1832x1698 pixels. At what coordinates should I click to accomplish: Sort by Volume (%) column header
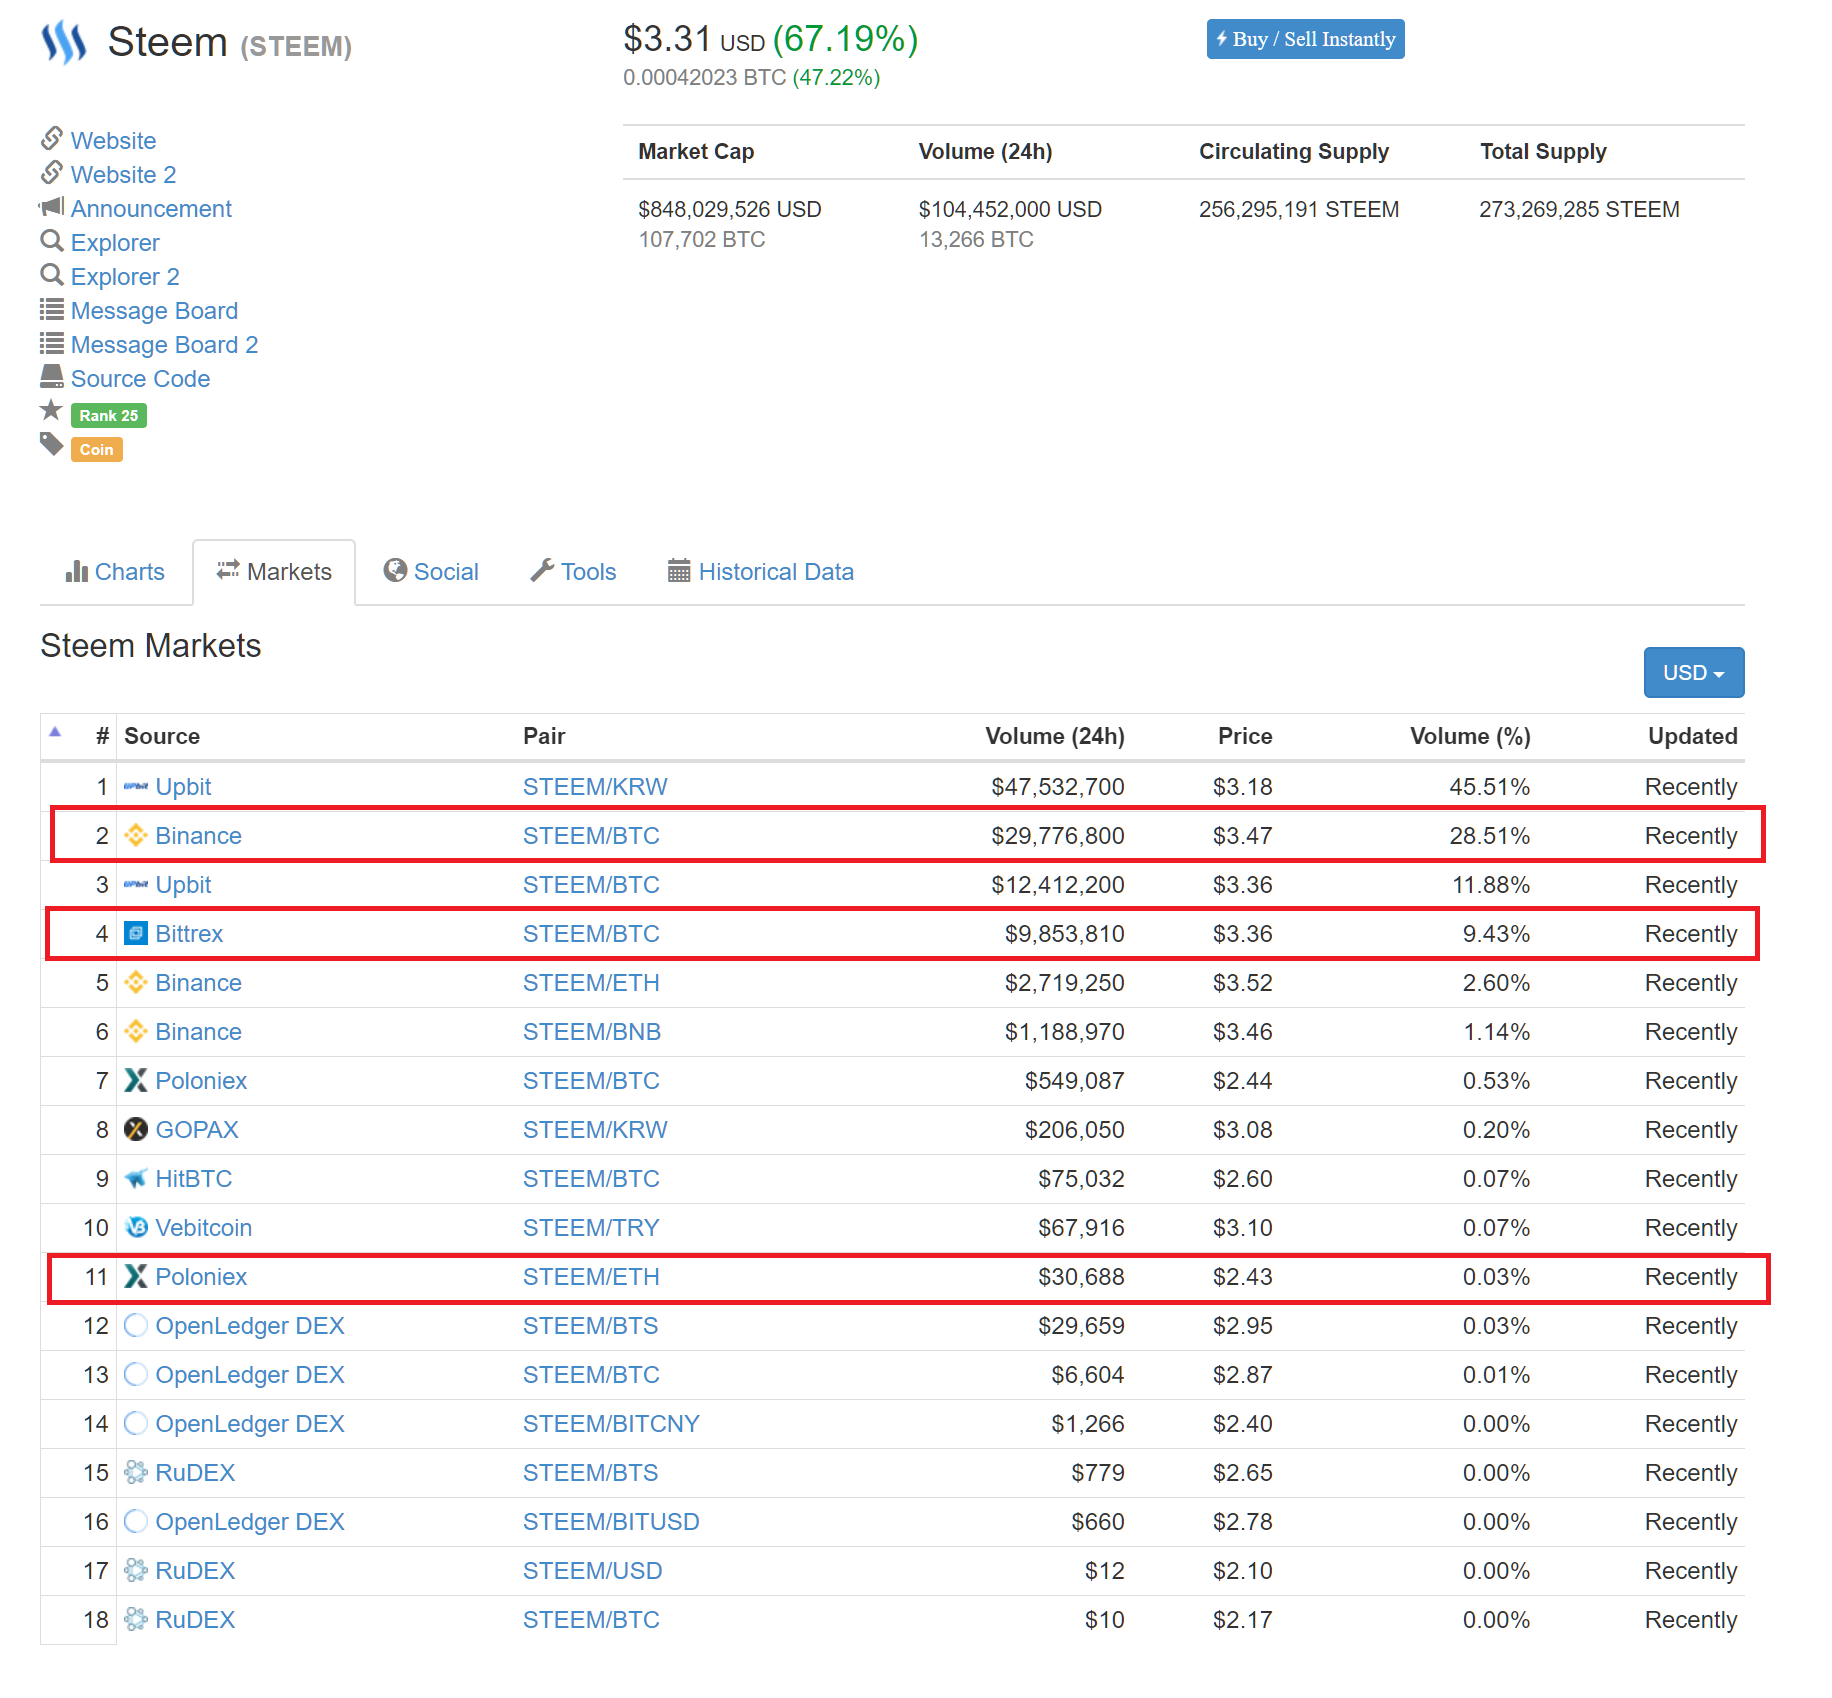pyautogui.click(x=1470, y=737)
